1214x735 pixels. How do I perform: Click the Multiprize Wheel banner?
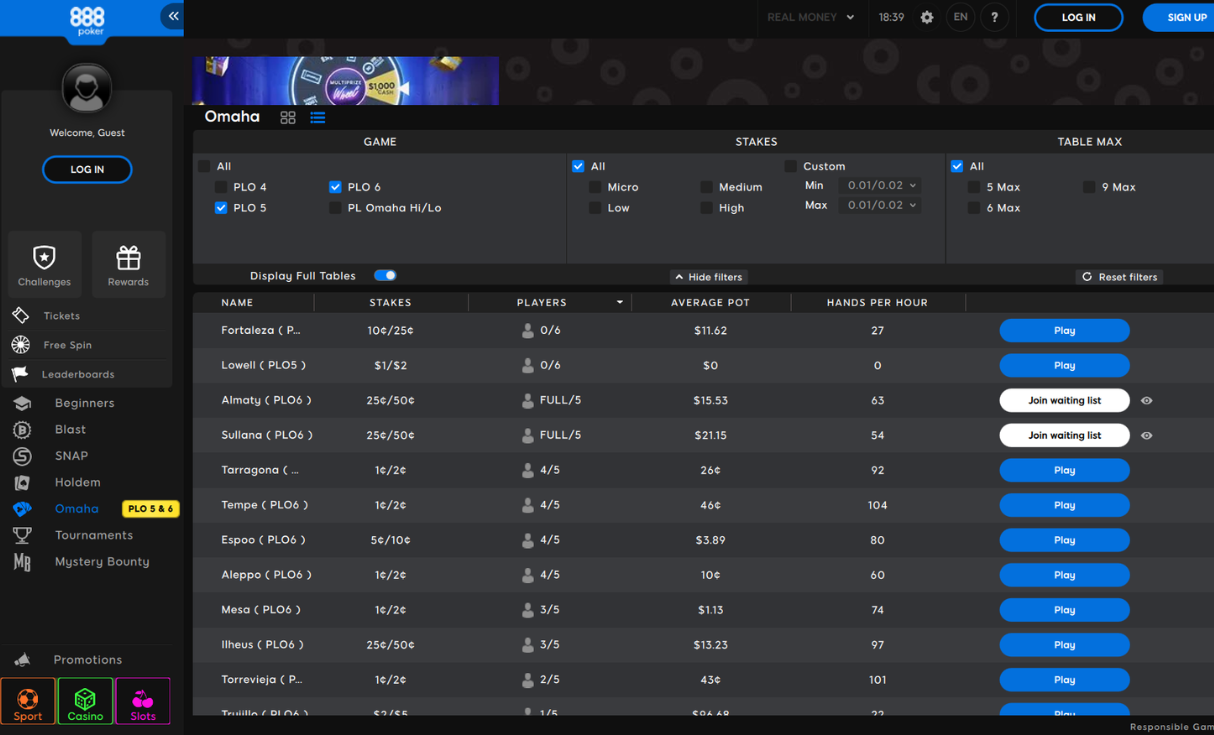346,80
